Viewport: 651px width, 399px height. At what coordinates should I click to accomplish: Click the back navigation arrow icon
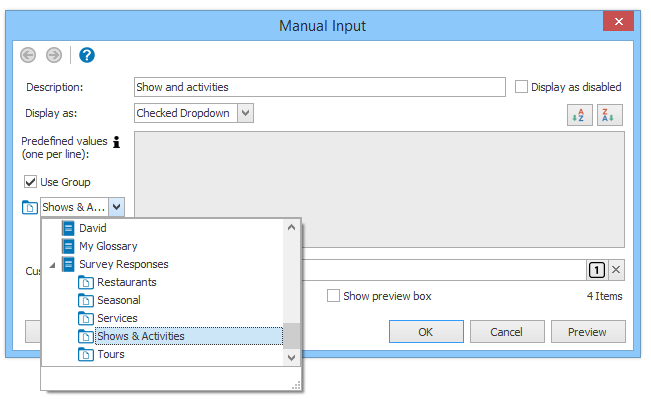point(28,55)
